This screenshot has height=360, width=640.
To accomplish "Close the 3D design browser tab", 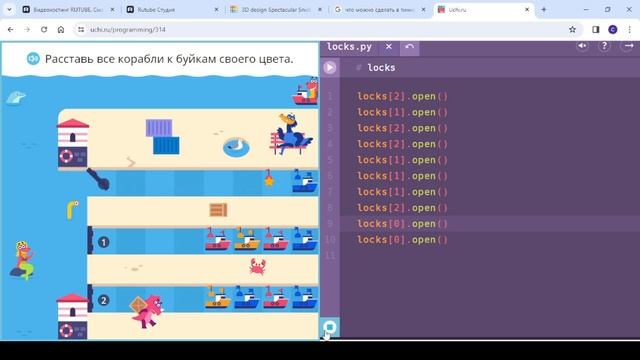I will (320, 9).
